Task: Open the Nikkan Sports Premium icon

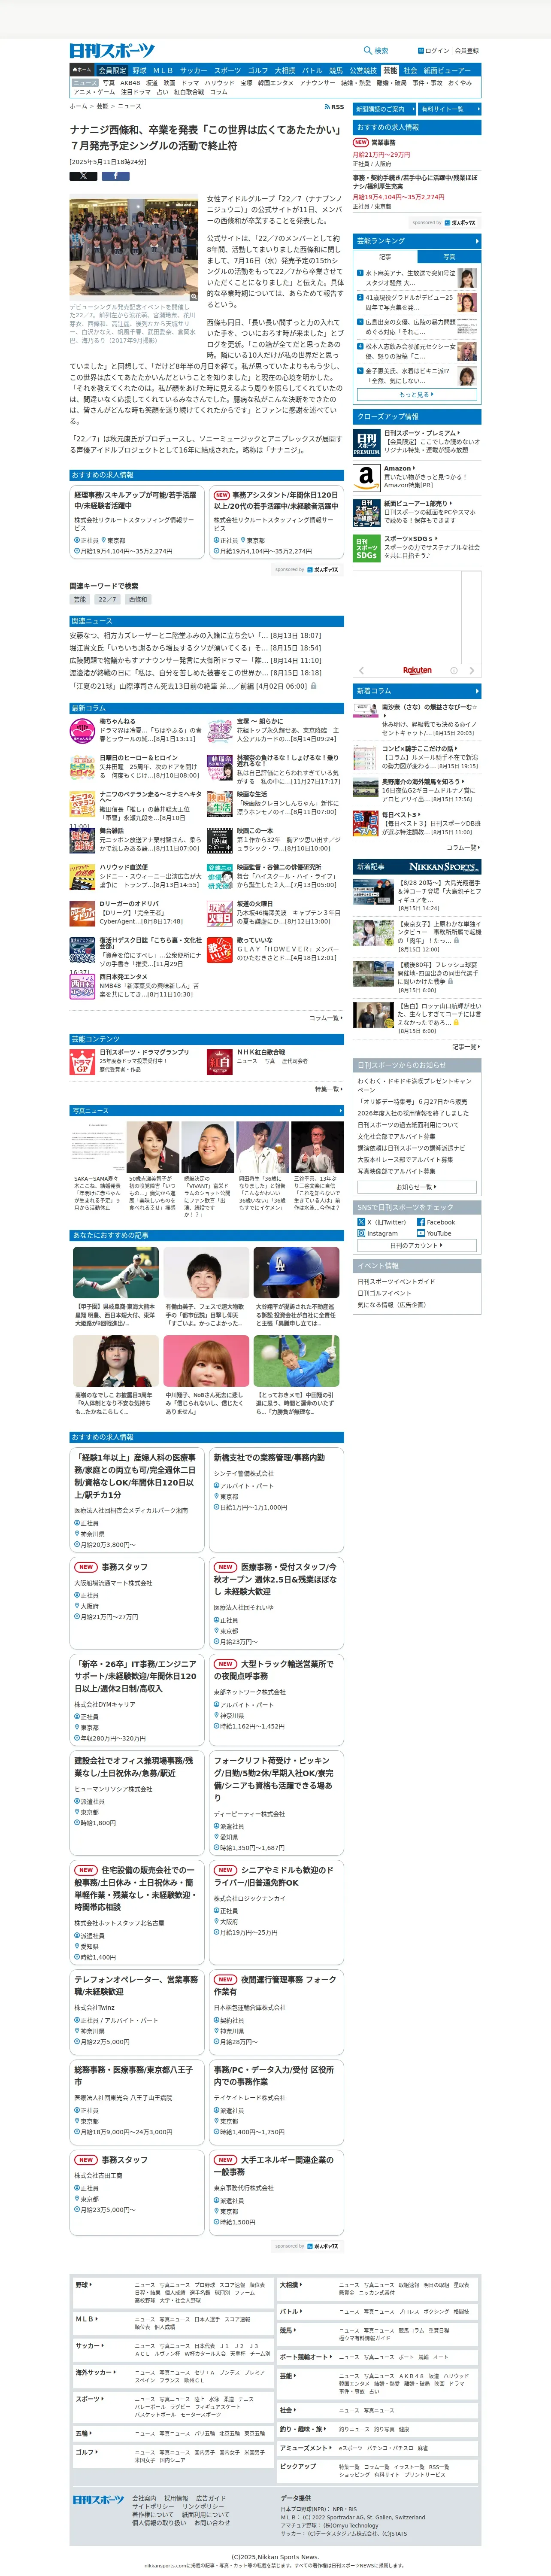Action: (x=366, y=443)
